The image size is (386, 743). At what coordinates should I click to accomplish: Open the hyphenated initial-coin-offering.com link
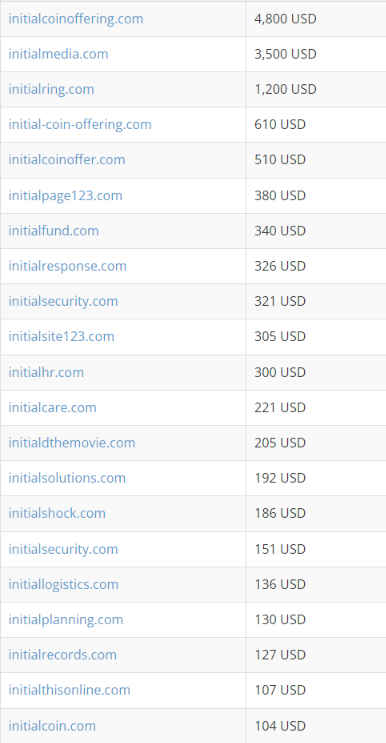tap(80, 125)
